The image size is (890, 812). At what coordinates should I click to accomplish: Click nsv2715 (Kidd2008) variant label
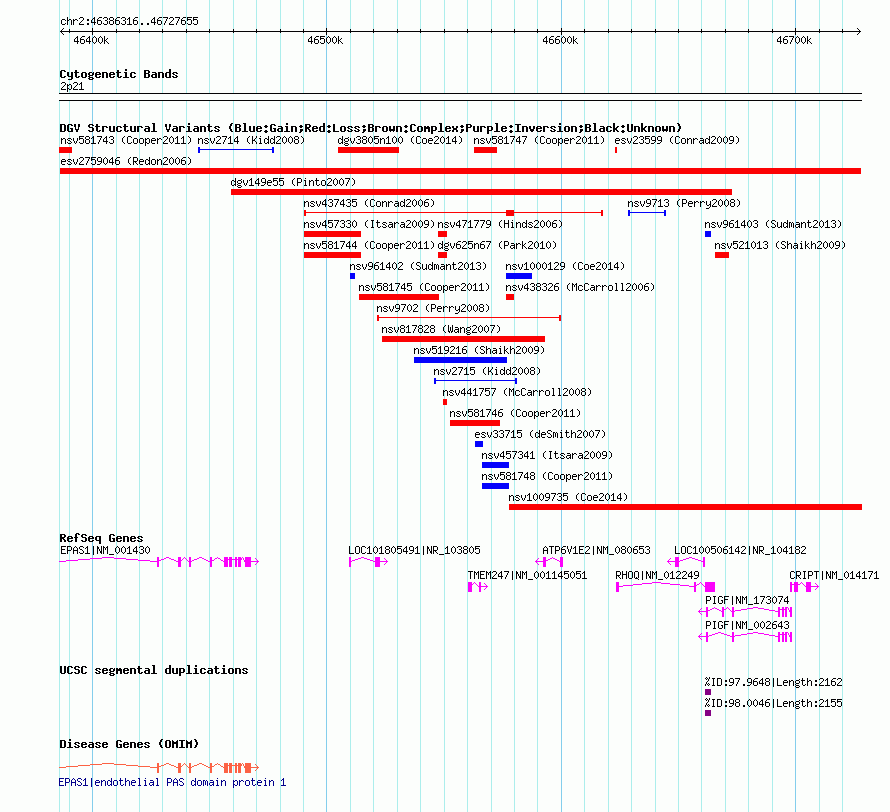[x=487, y=371]
